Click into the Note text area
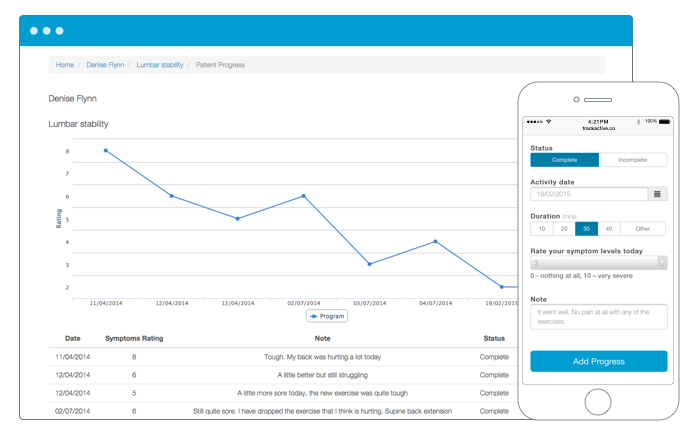 [598, 316]
